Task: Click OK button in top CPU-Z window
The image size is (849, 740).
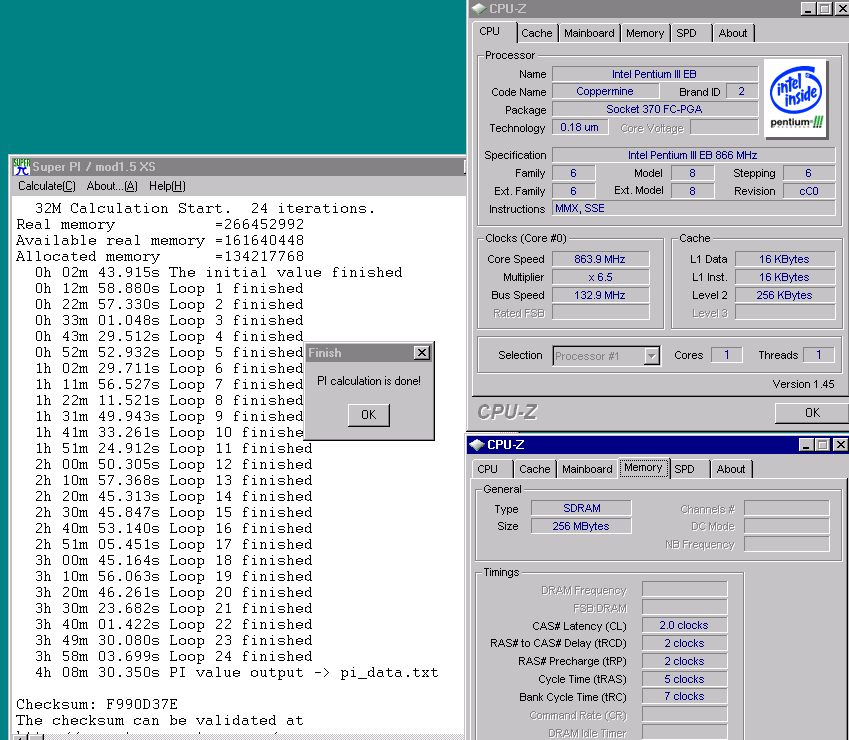Action: click(x=812, y=413)
